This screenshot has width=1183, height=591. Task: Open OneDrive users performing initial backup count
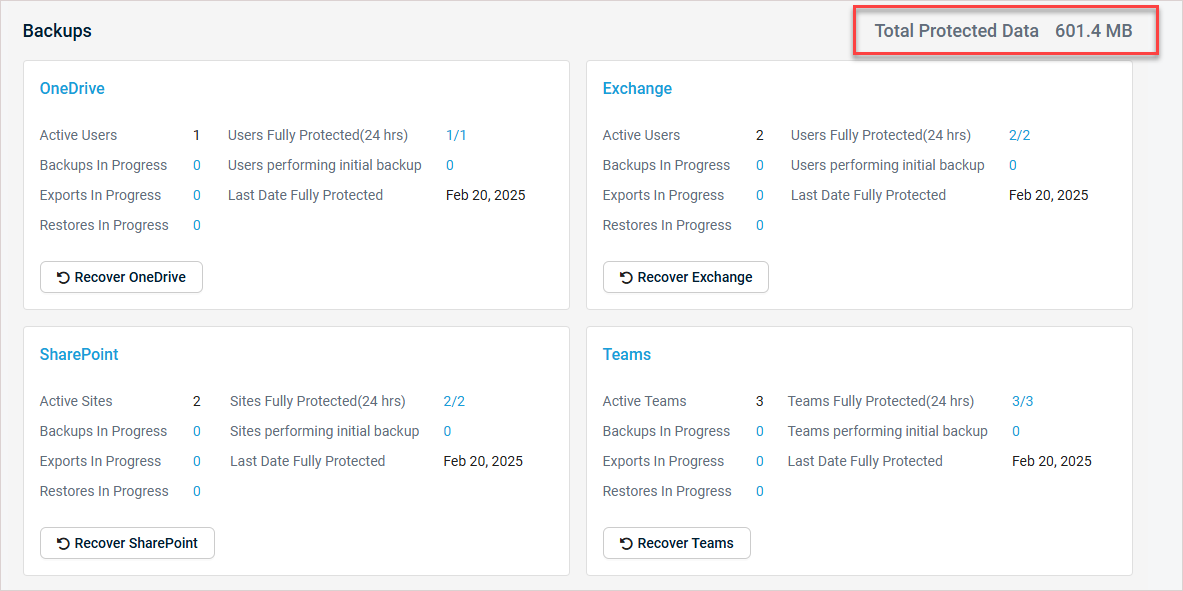tap(450, 165)
